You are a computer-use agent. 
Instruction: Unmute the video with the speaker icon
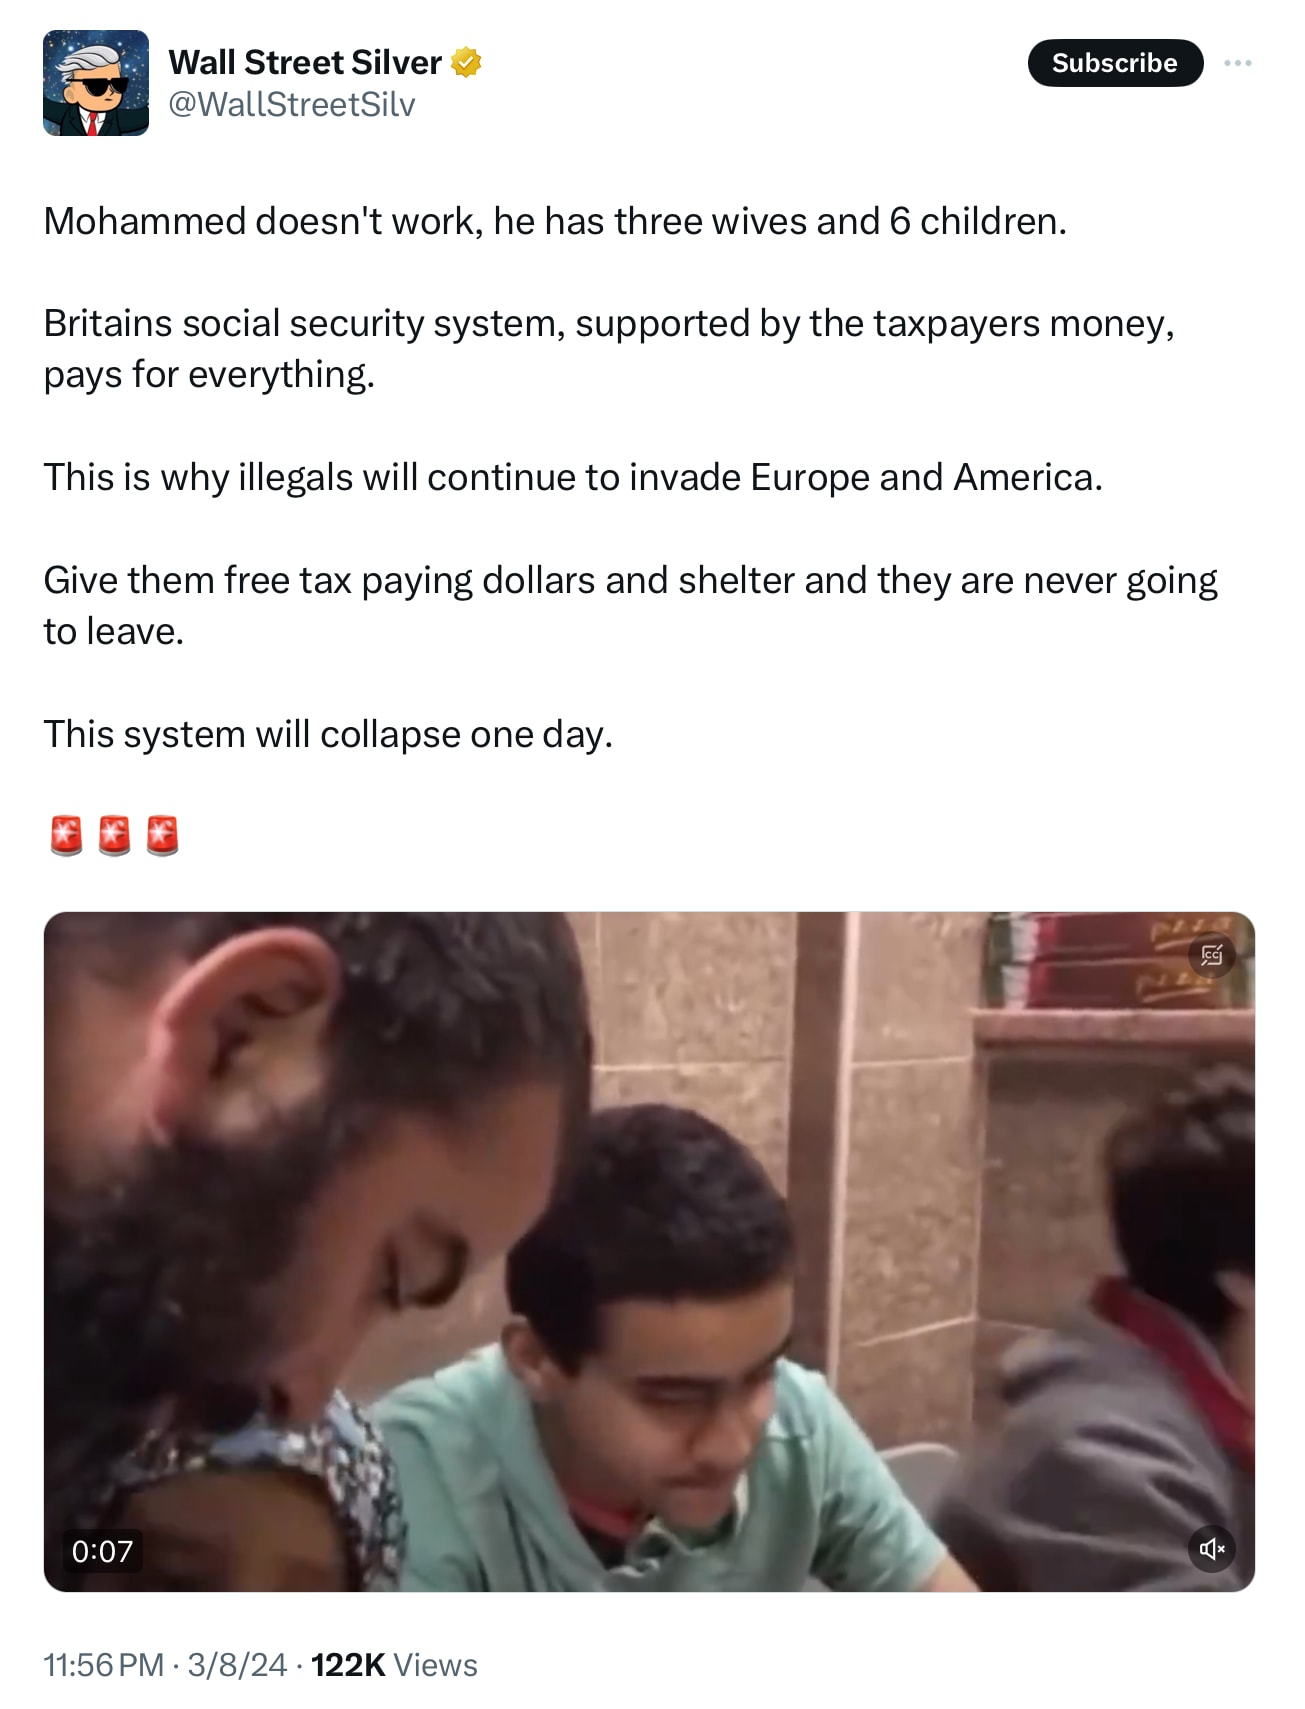click(x=1212, y=1549)
